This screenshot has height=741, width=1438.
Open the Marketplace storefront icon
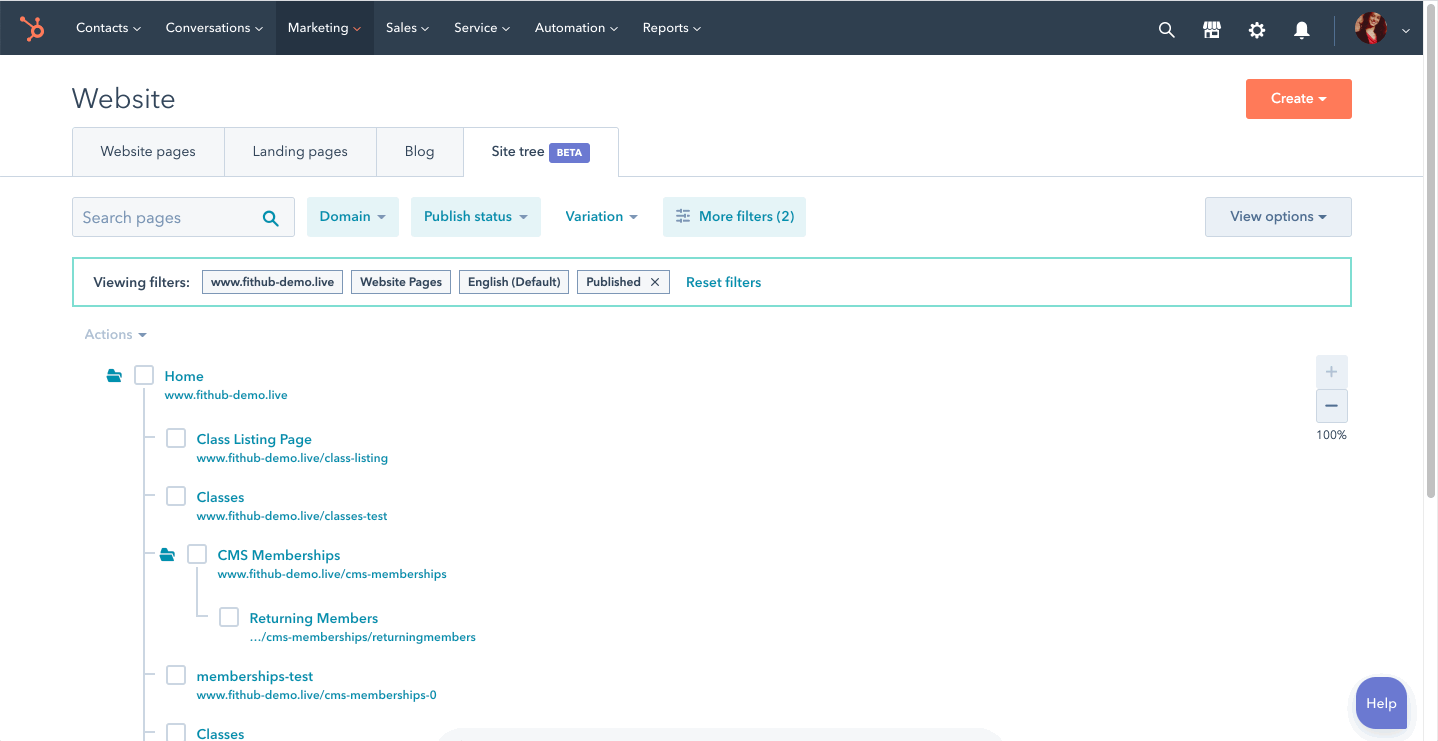1212,29
